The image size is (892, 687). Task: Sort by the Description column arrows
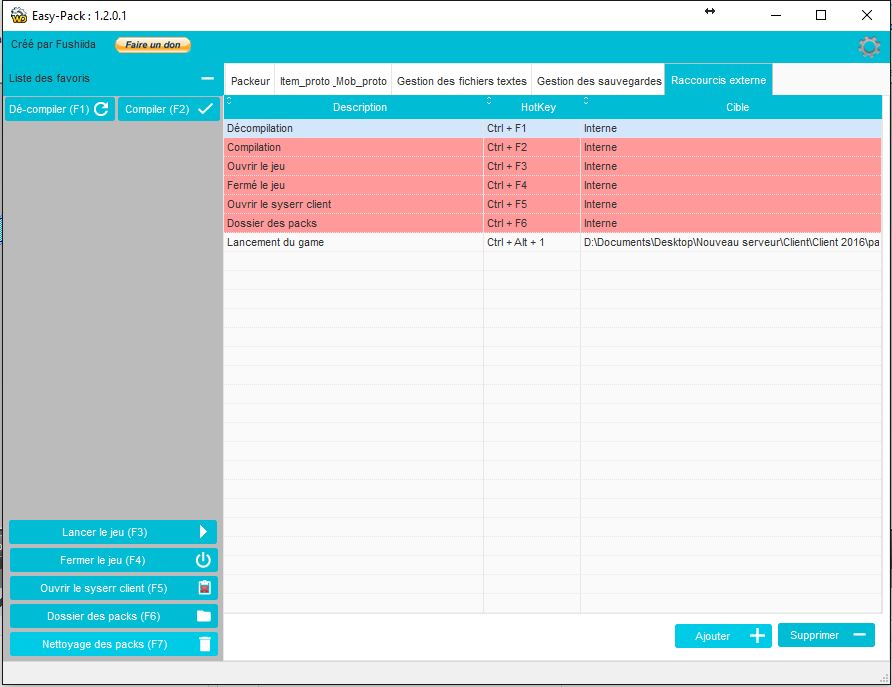pos(229,101)
